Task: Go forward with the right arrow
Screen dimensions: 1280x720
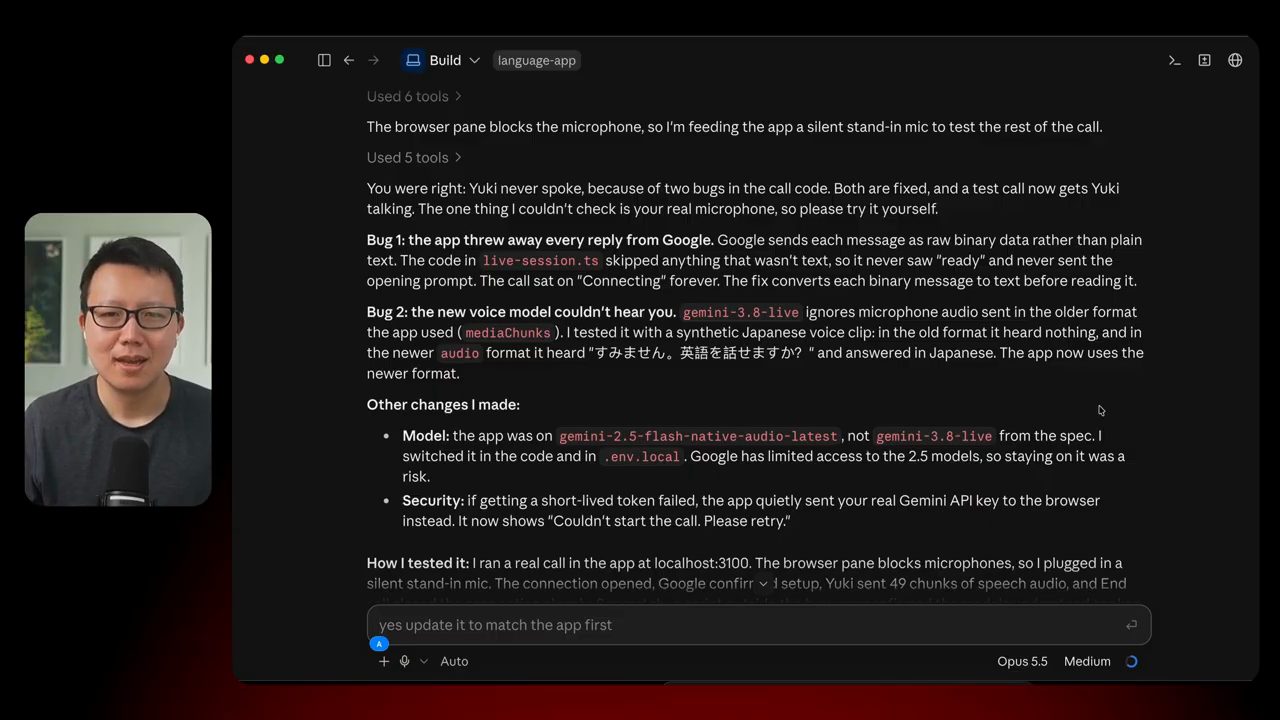Action: (x=374, y=60)
